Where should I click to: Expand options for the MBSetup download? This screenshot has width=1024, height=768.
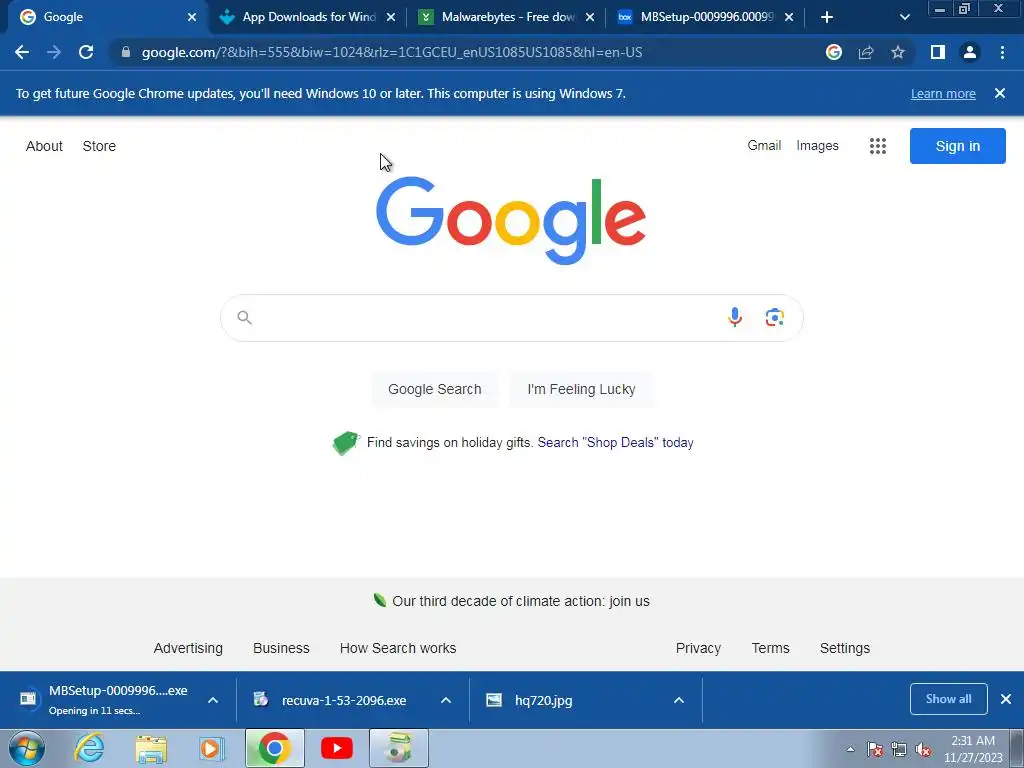[x=213, y=700]
